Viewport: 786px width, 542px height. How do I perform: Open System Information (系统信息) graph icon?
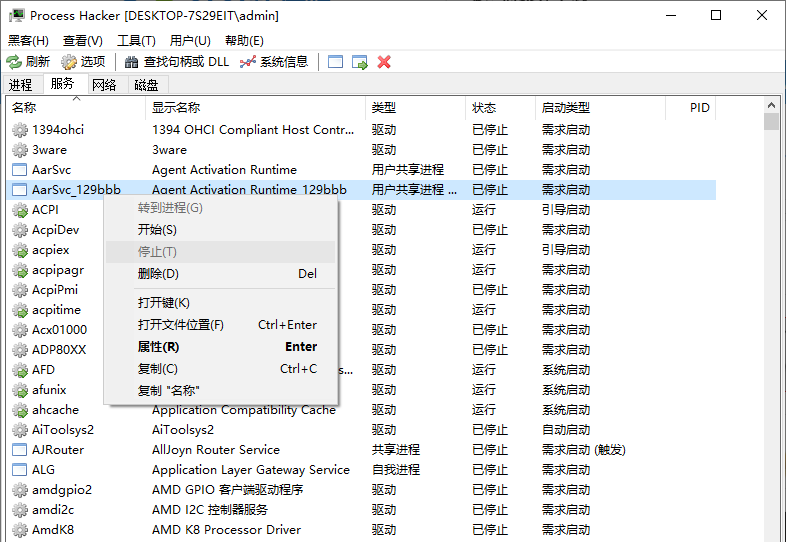tap(248, 62)
